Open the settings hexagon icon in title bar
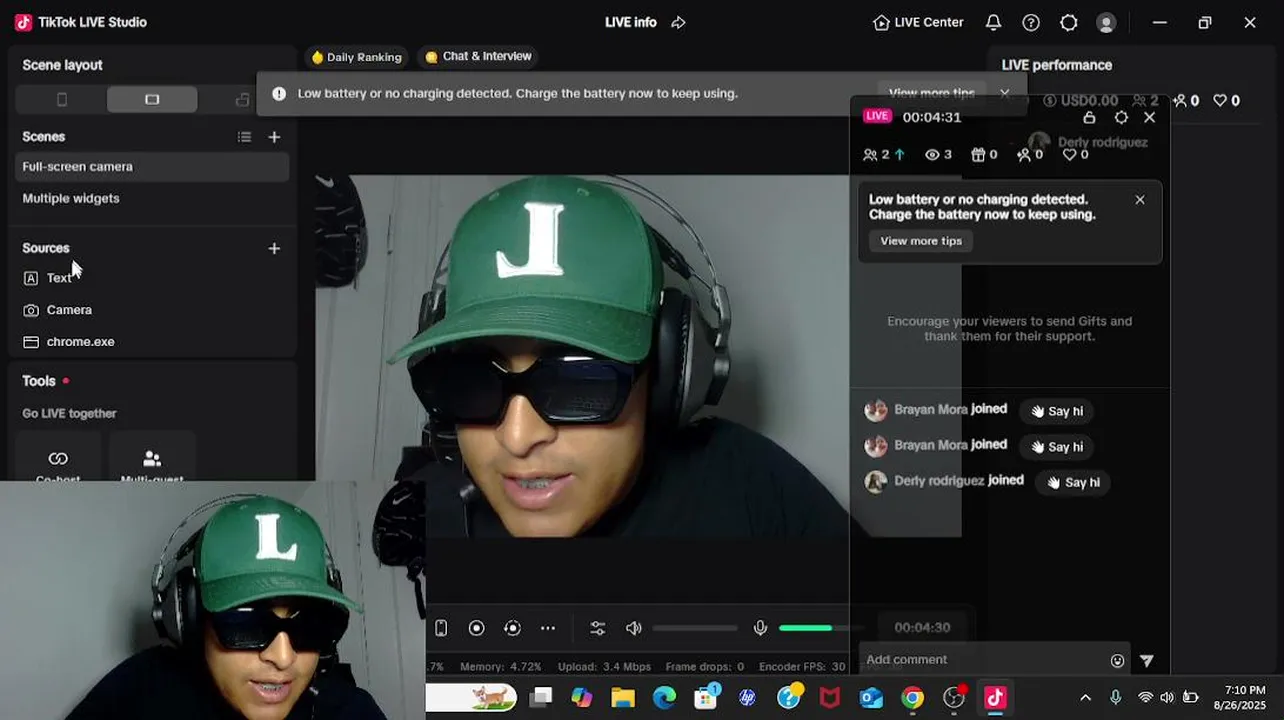The width and height of the screenshot is (1284, 720). point(1069,22)
